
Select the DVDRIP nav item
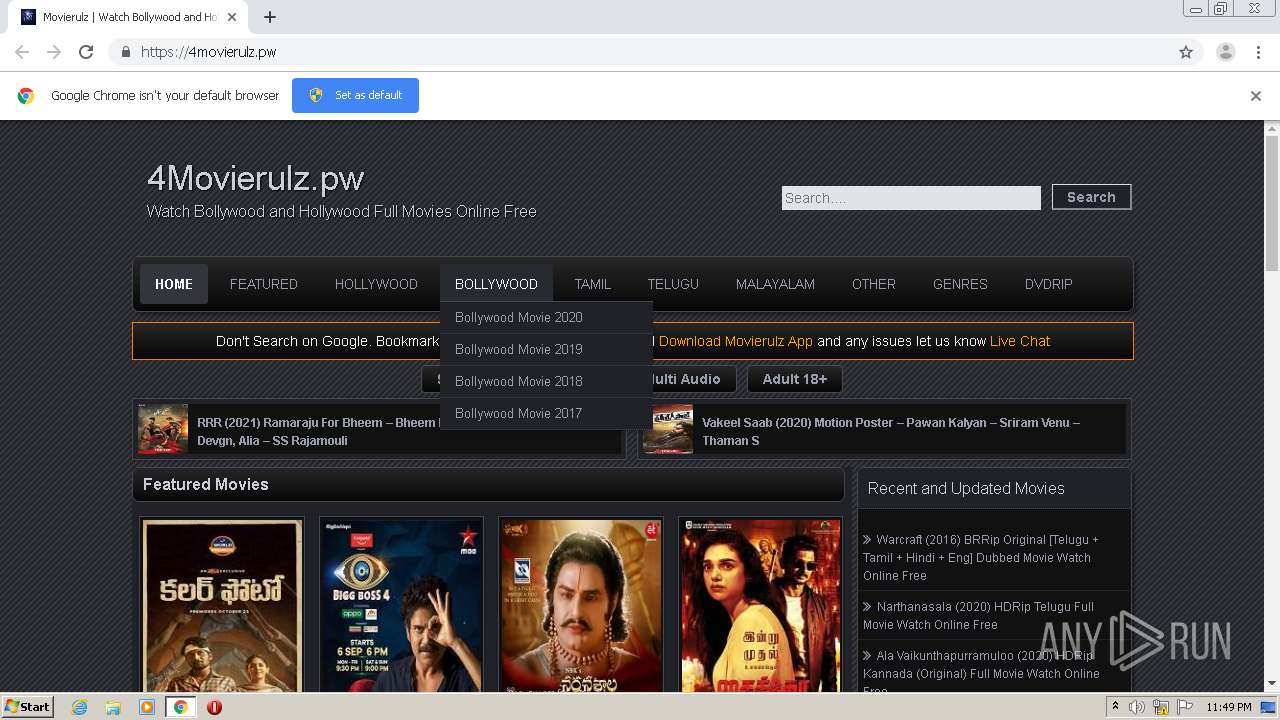tap(1048, 284)
